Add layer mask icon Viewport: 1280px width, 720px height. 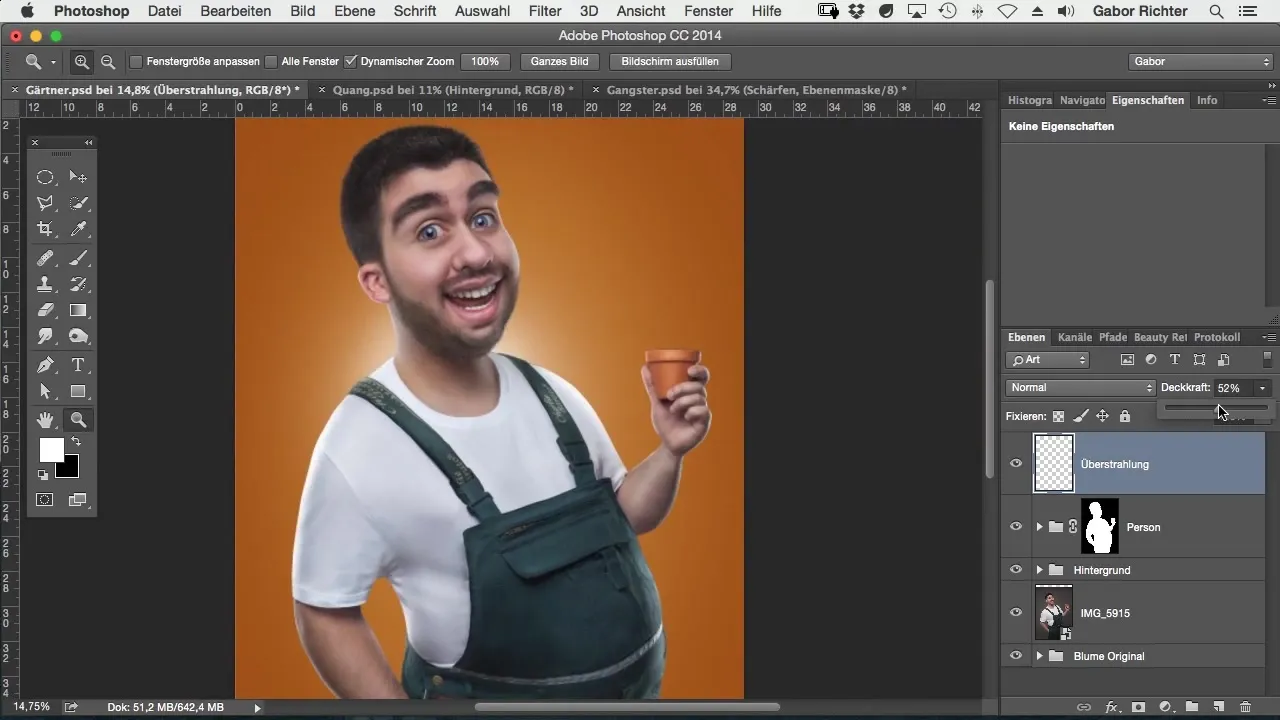(x=1138, y=707)
